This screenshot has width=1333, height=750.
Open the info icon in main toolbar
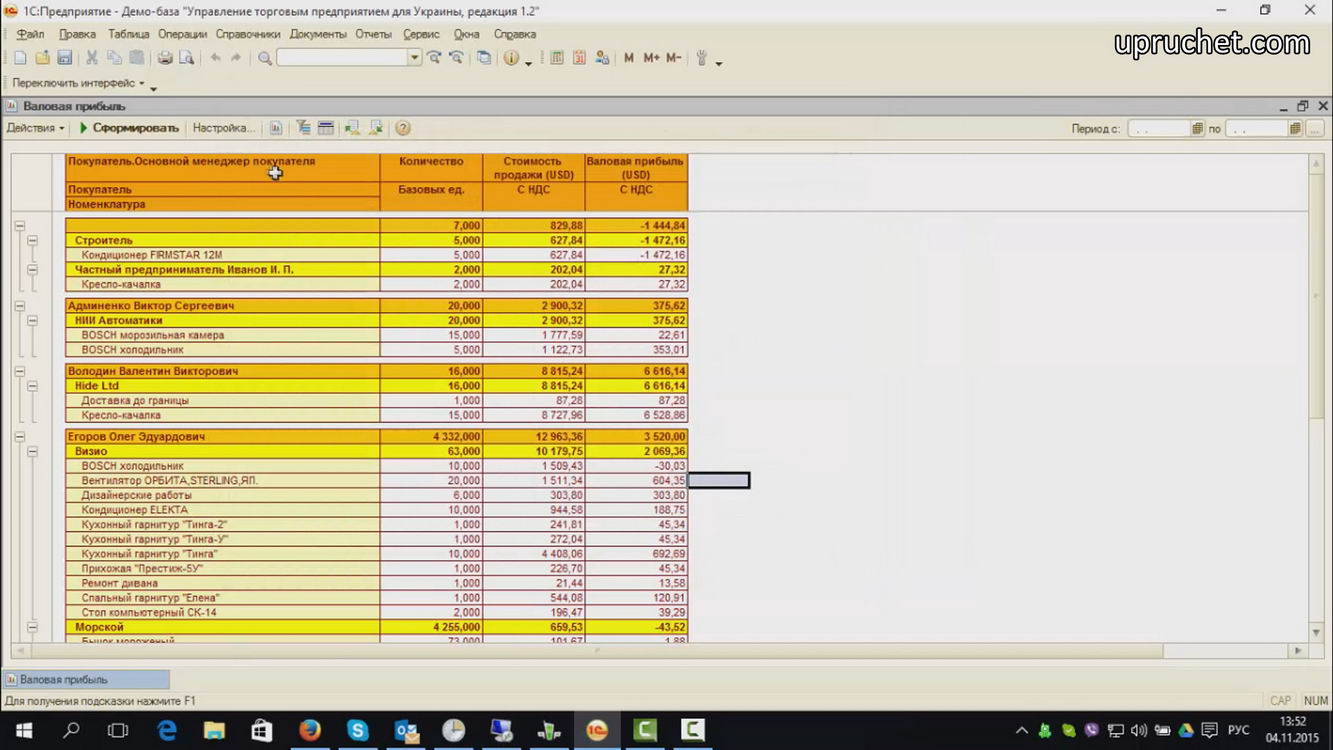[x=511, y=58]
